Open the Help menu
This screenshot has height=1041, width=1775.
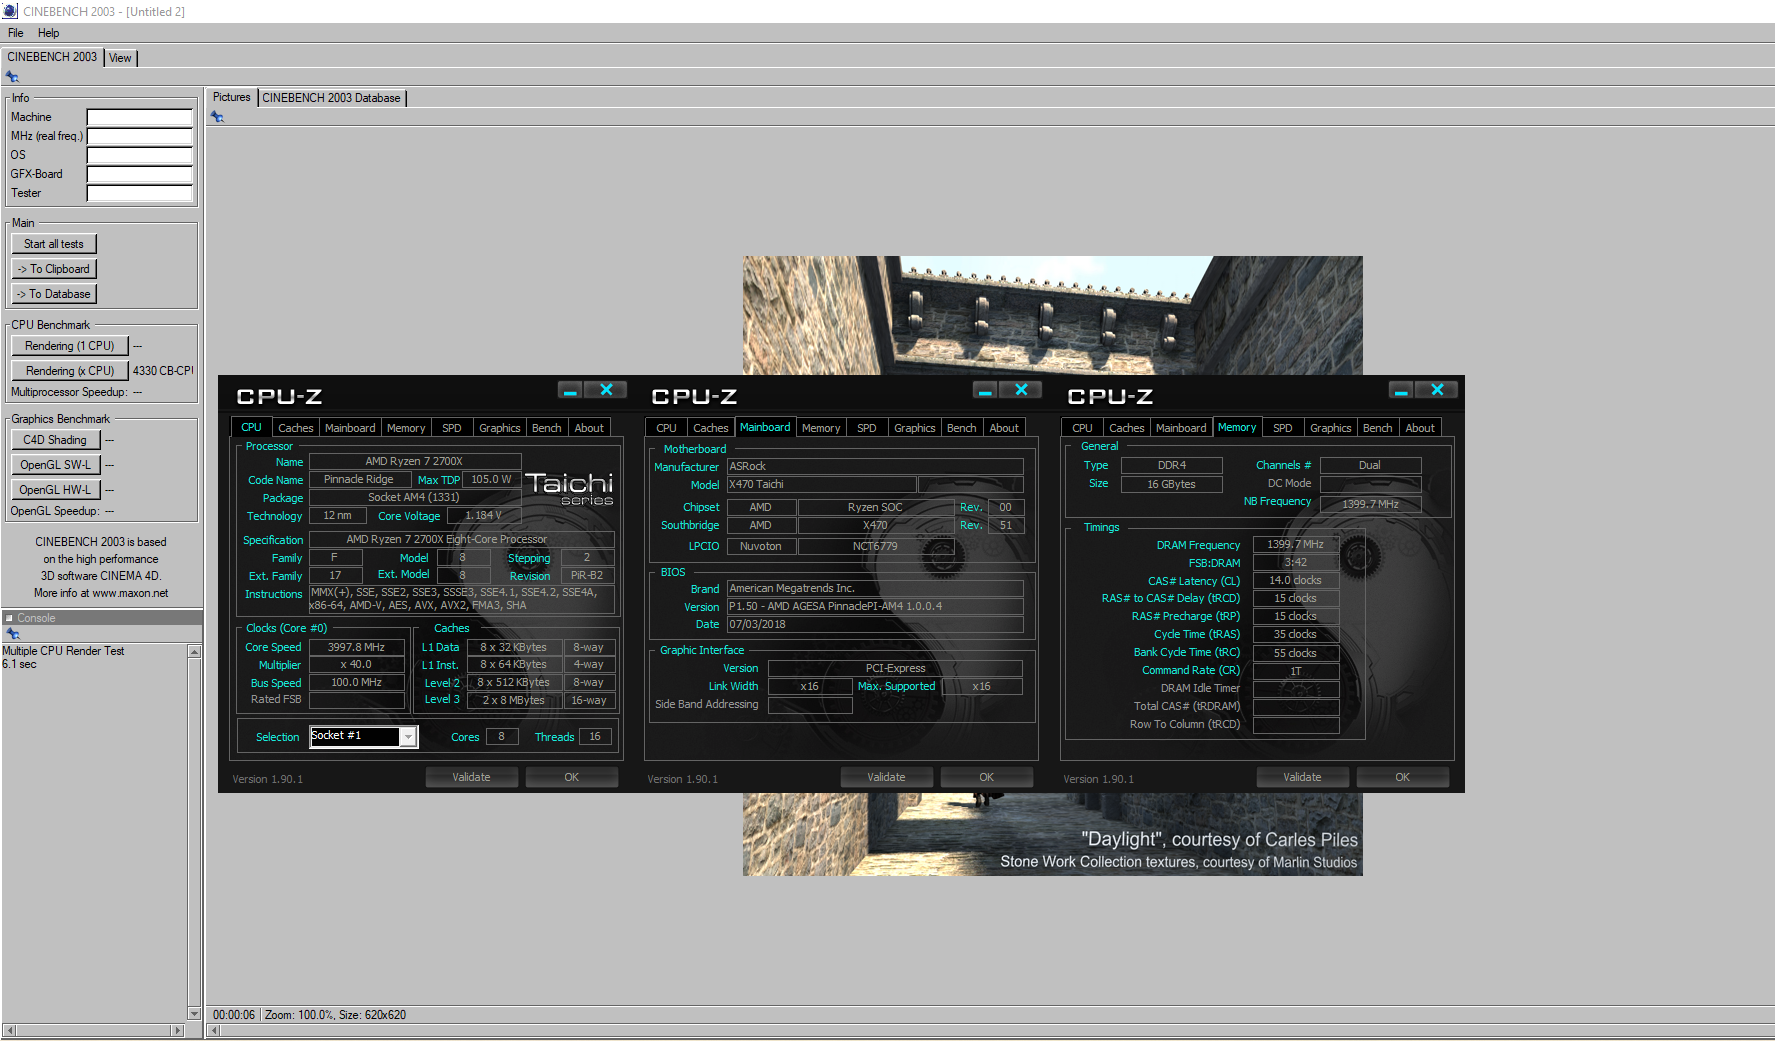(48, 33)
